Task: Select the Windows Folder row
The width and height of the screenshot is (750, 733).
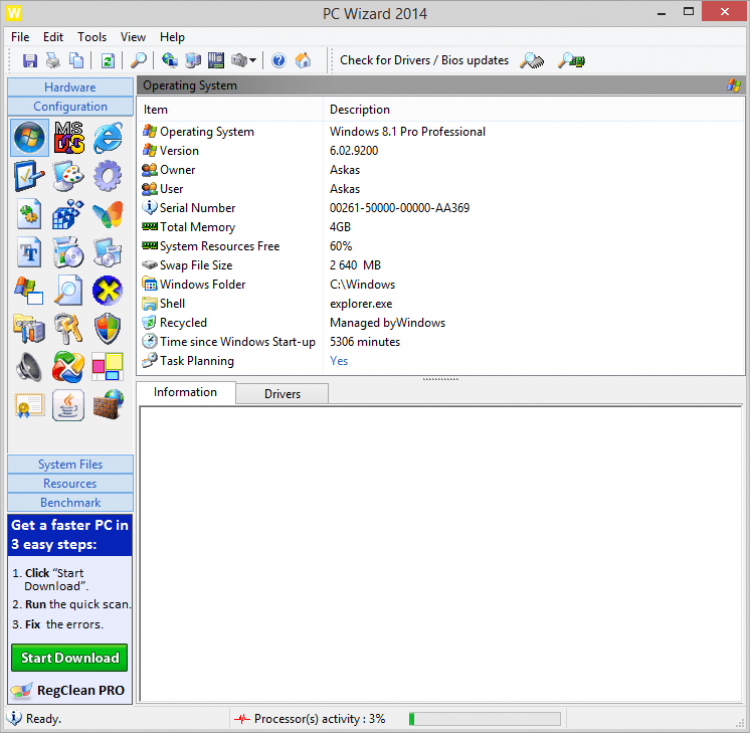Action: [441, 284]
